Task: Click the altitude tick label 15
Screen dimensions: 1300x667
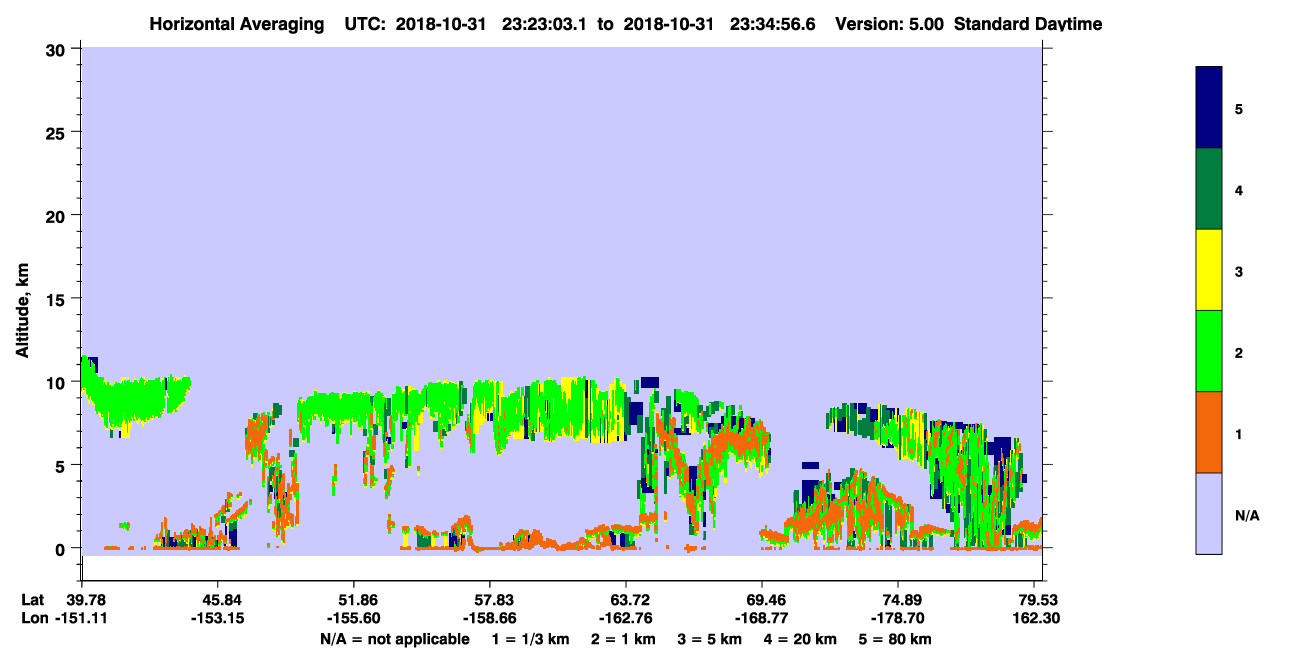Action: (58, 299)
